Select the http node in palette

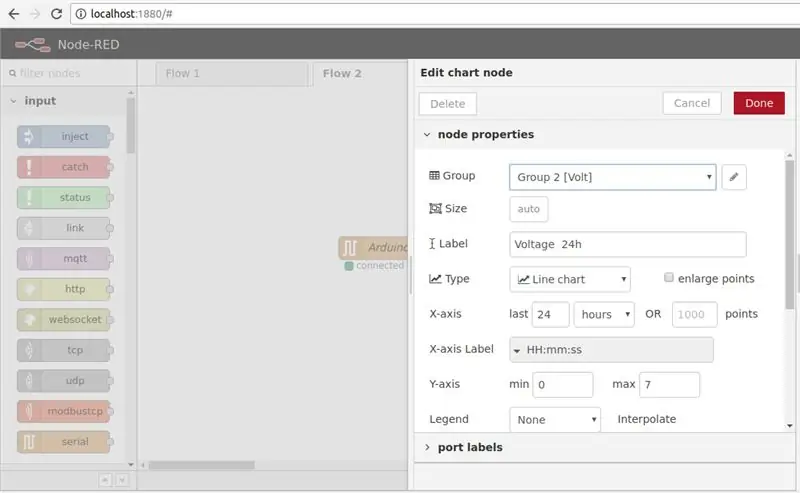coord(64,289)
